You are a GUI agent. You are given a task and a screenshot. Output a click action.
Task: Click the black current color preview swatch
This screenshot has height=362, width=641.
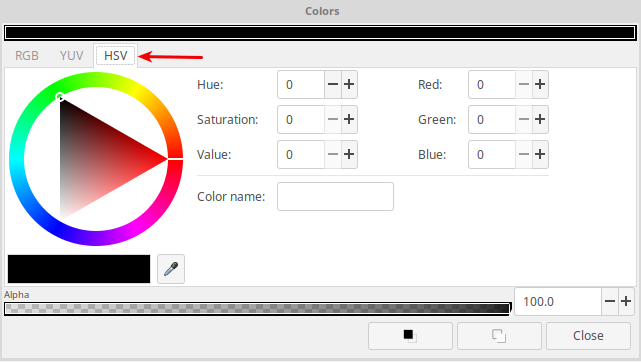79,269
